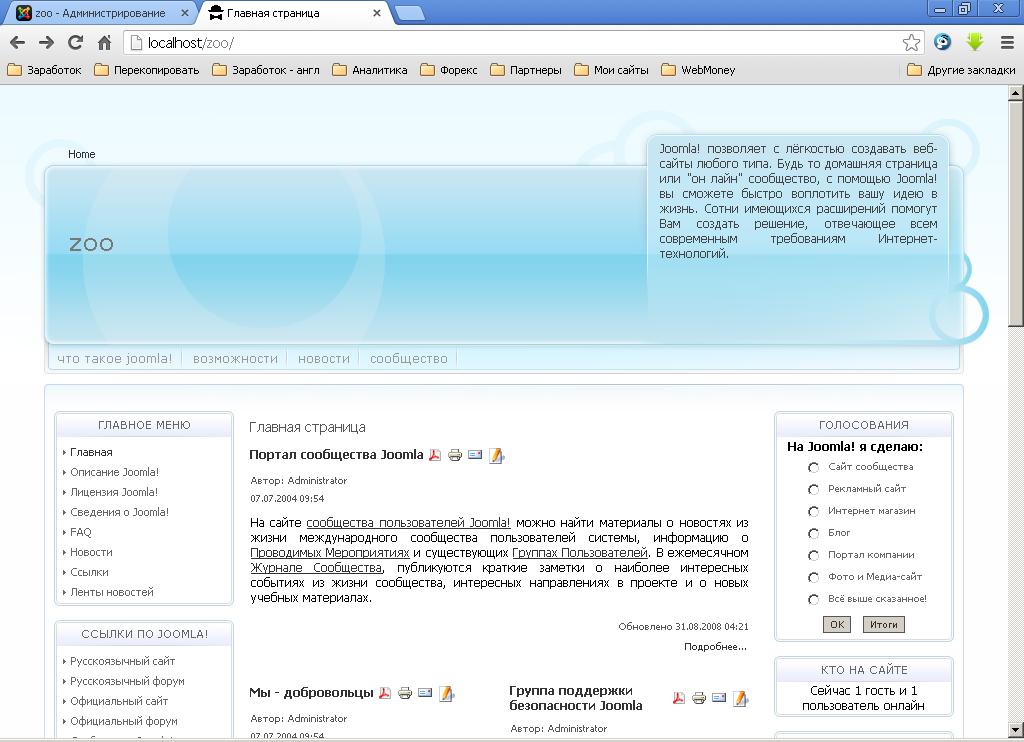The width and height of the screenshot is (1024, 742).
Task: Open the Заработок bookmark folder
Action: pos(45,70)
